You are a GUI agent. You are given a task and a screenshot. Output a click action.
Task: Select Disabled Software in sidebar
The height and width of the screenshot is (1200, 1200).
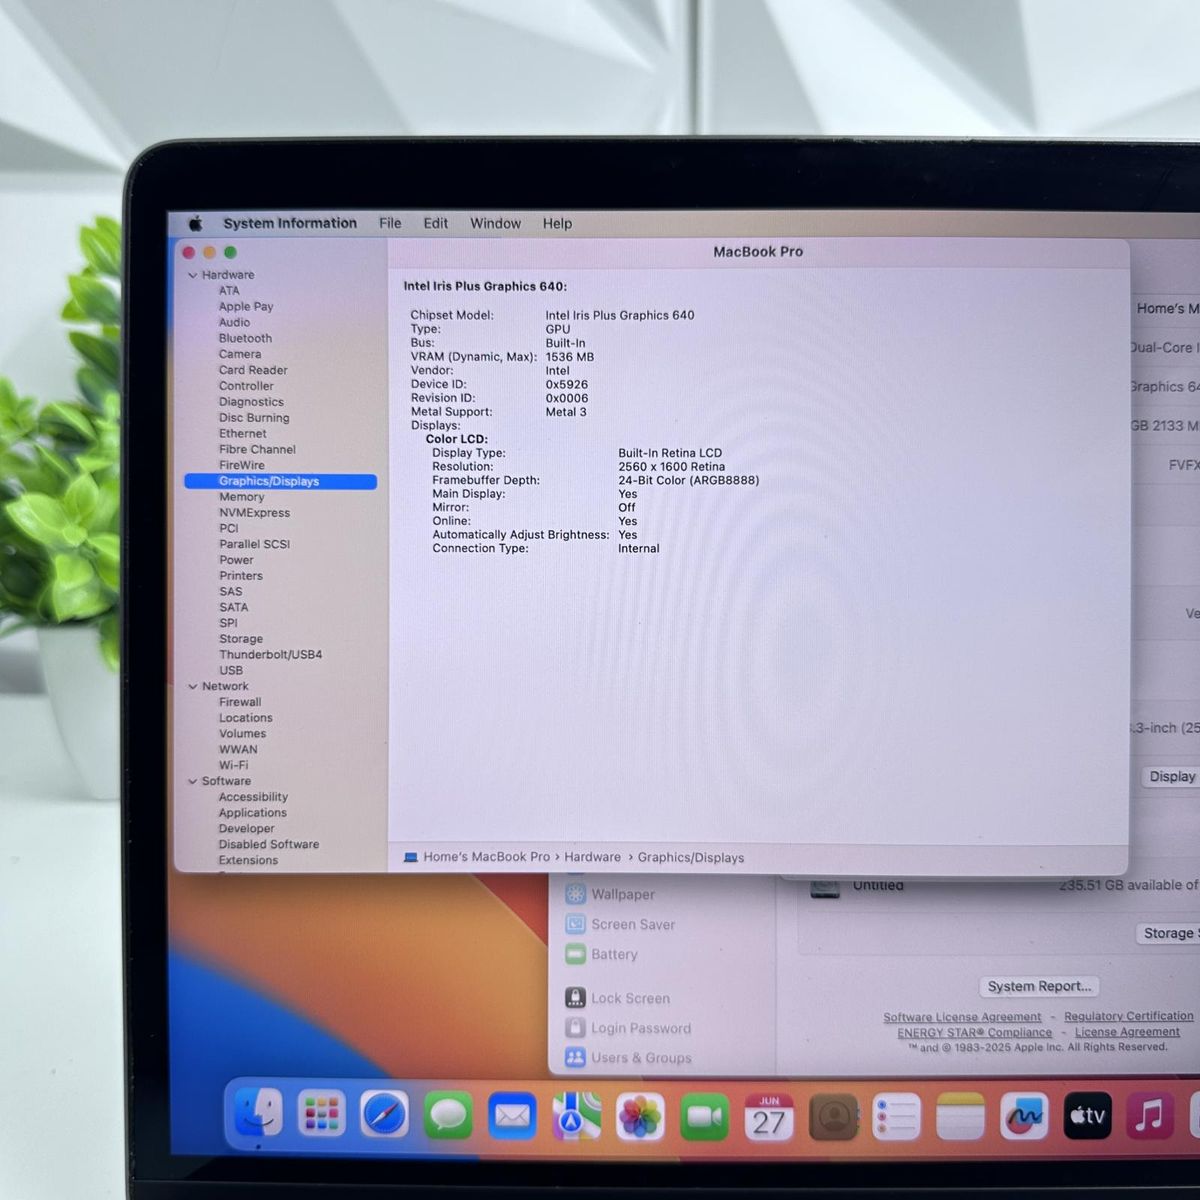pyautogui.click(x=269, y=845)
